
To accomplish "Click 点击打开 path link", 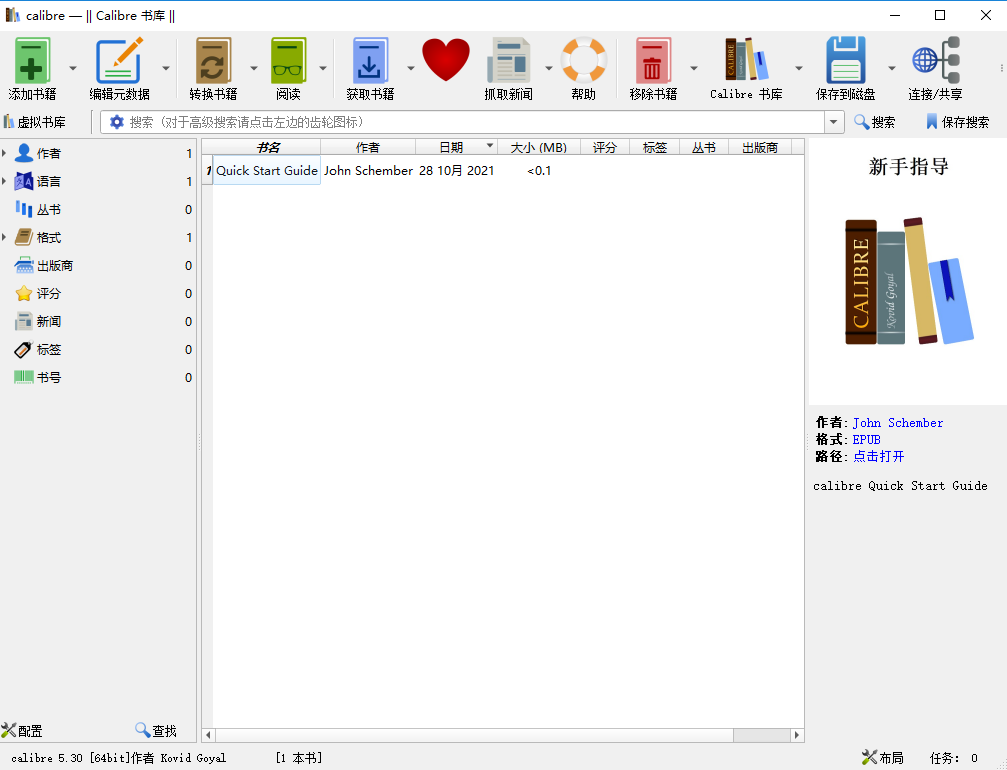I will click(x=879, y=456).
